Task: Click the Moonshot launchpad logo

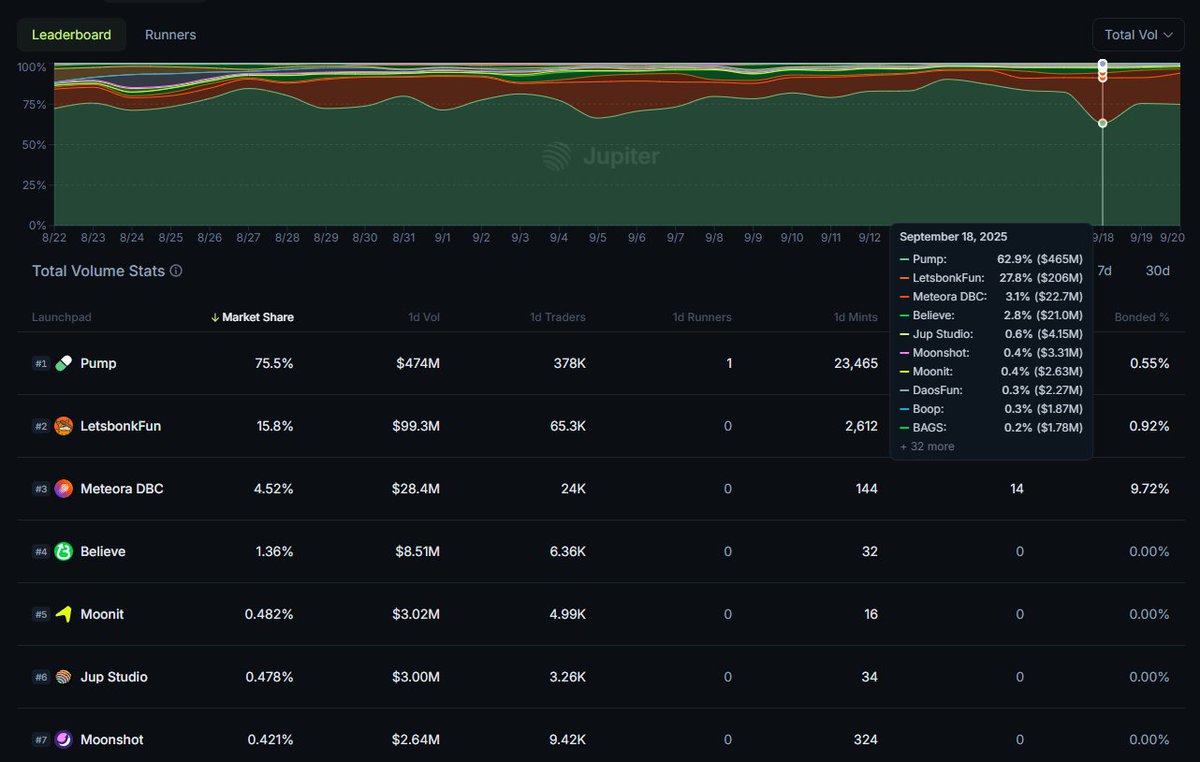Action: [x=63, y=740]
